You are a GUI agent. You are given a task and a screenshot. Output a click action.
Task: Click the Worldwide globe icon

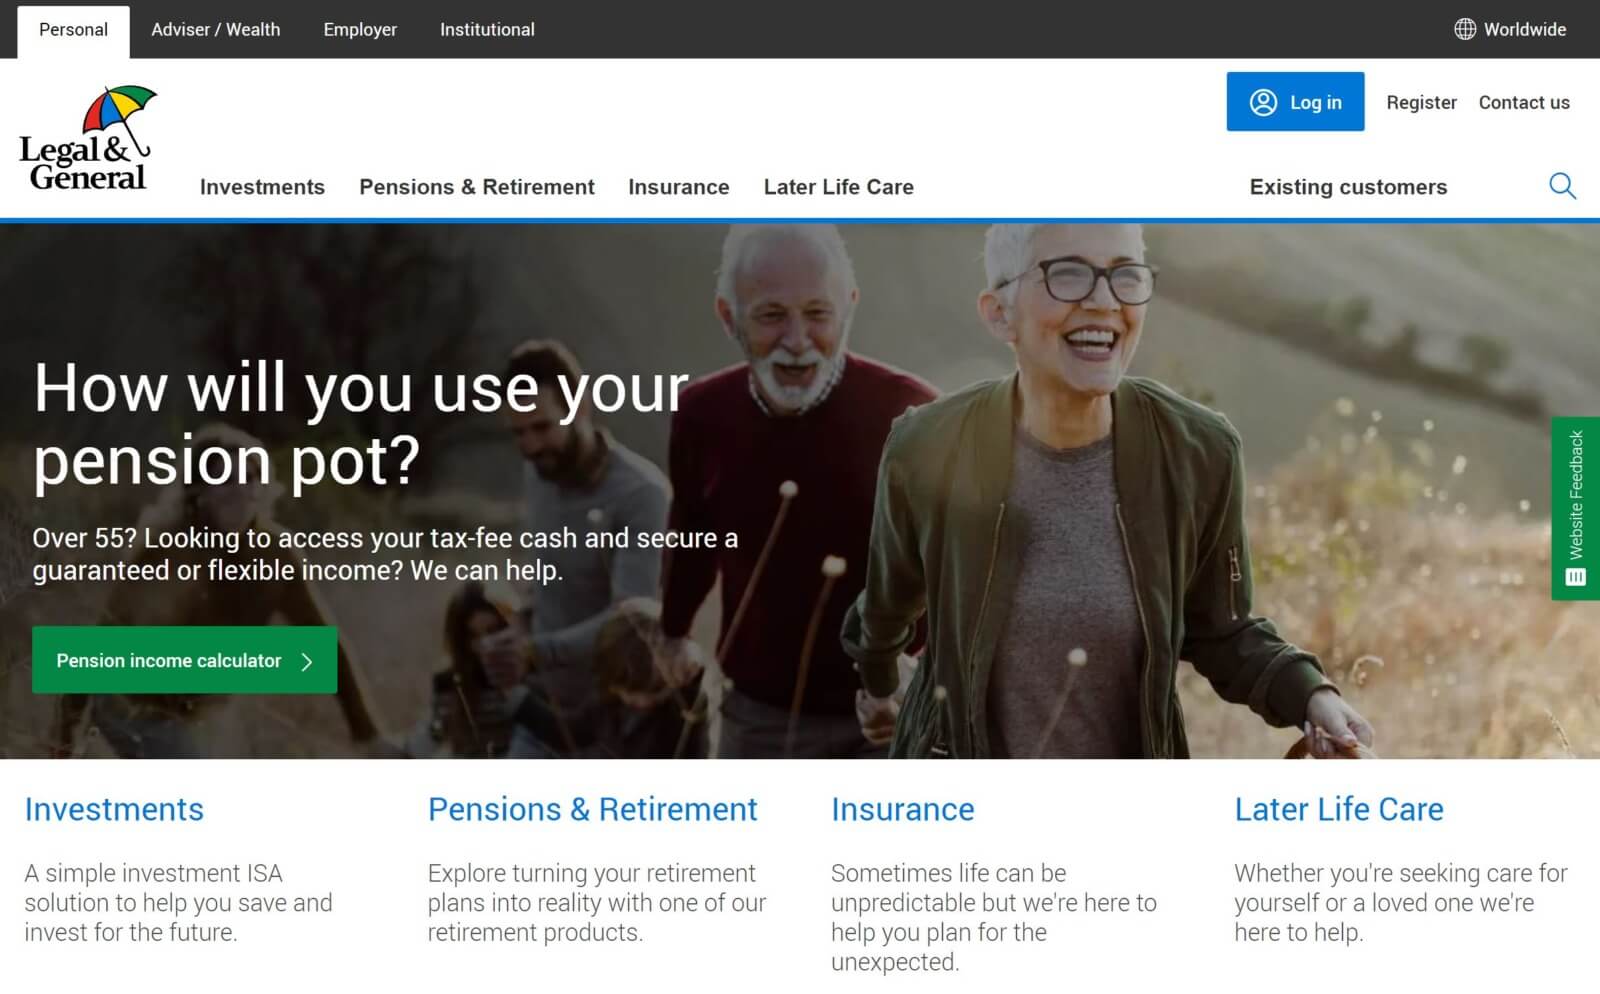[x=1465, y=29]
